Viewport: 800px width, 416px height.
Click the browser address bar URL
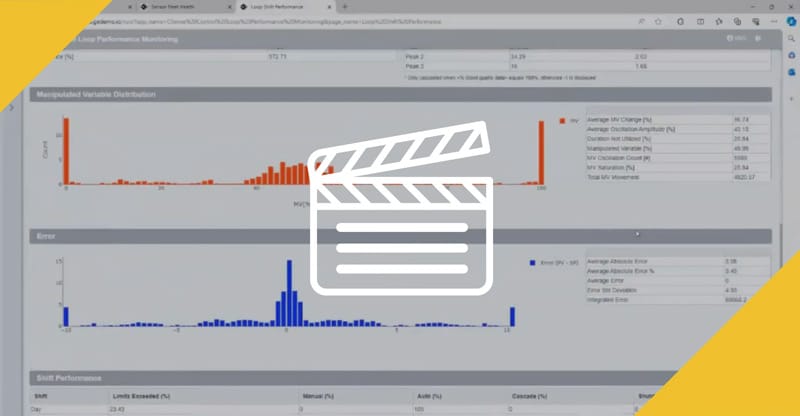coord(263,21)
